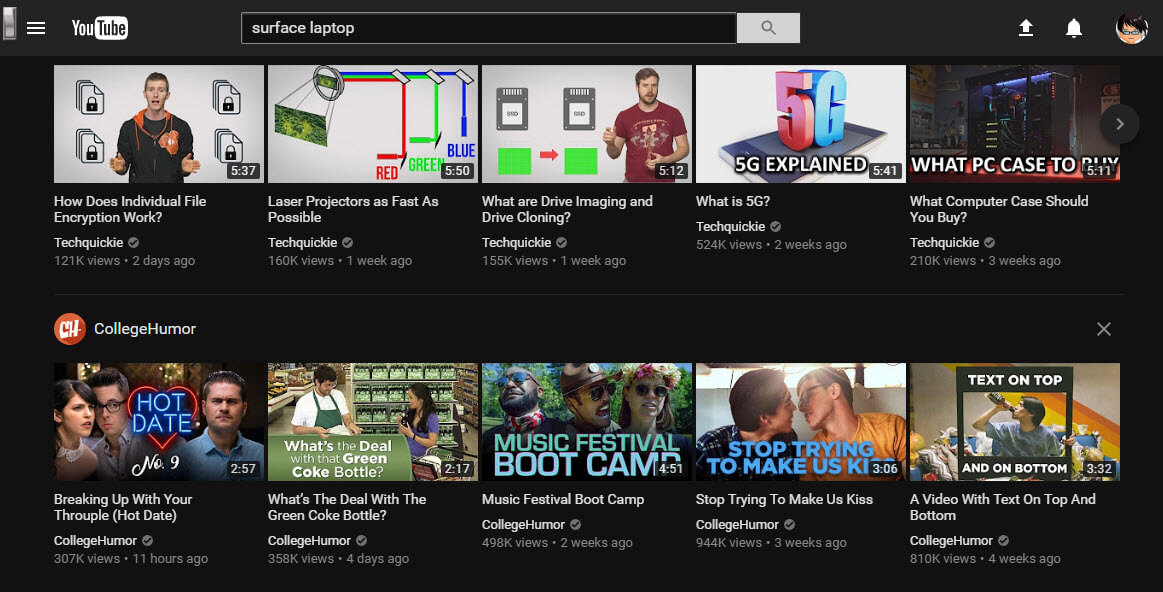The height and width of the screenshot is (592, 1163).
Task: Click the search box containing surface laptop
Action: [x=489, y=28]
